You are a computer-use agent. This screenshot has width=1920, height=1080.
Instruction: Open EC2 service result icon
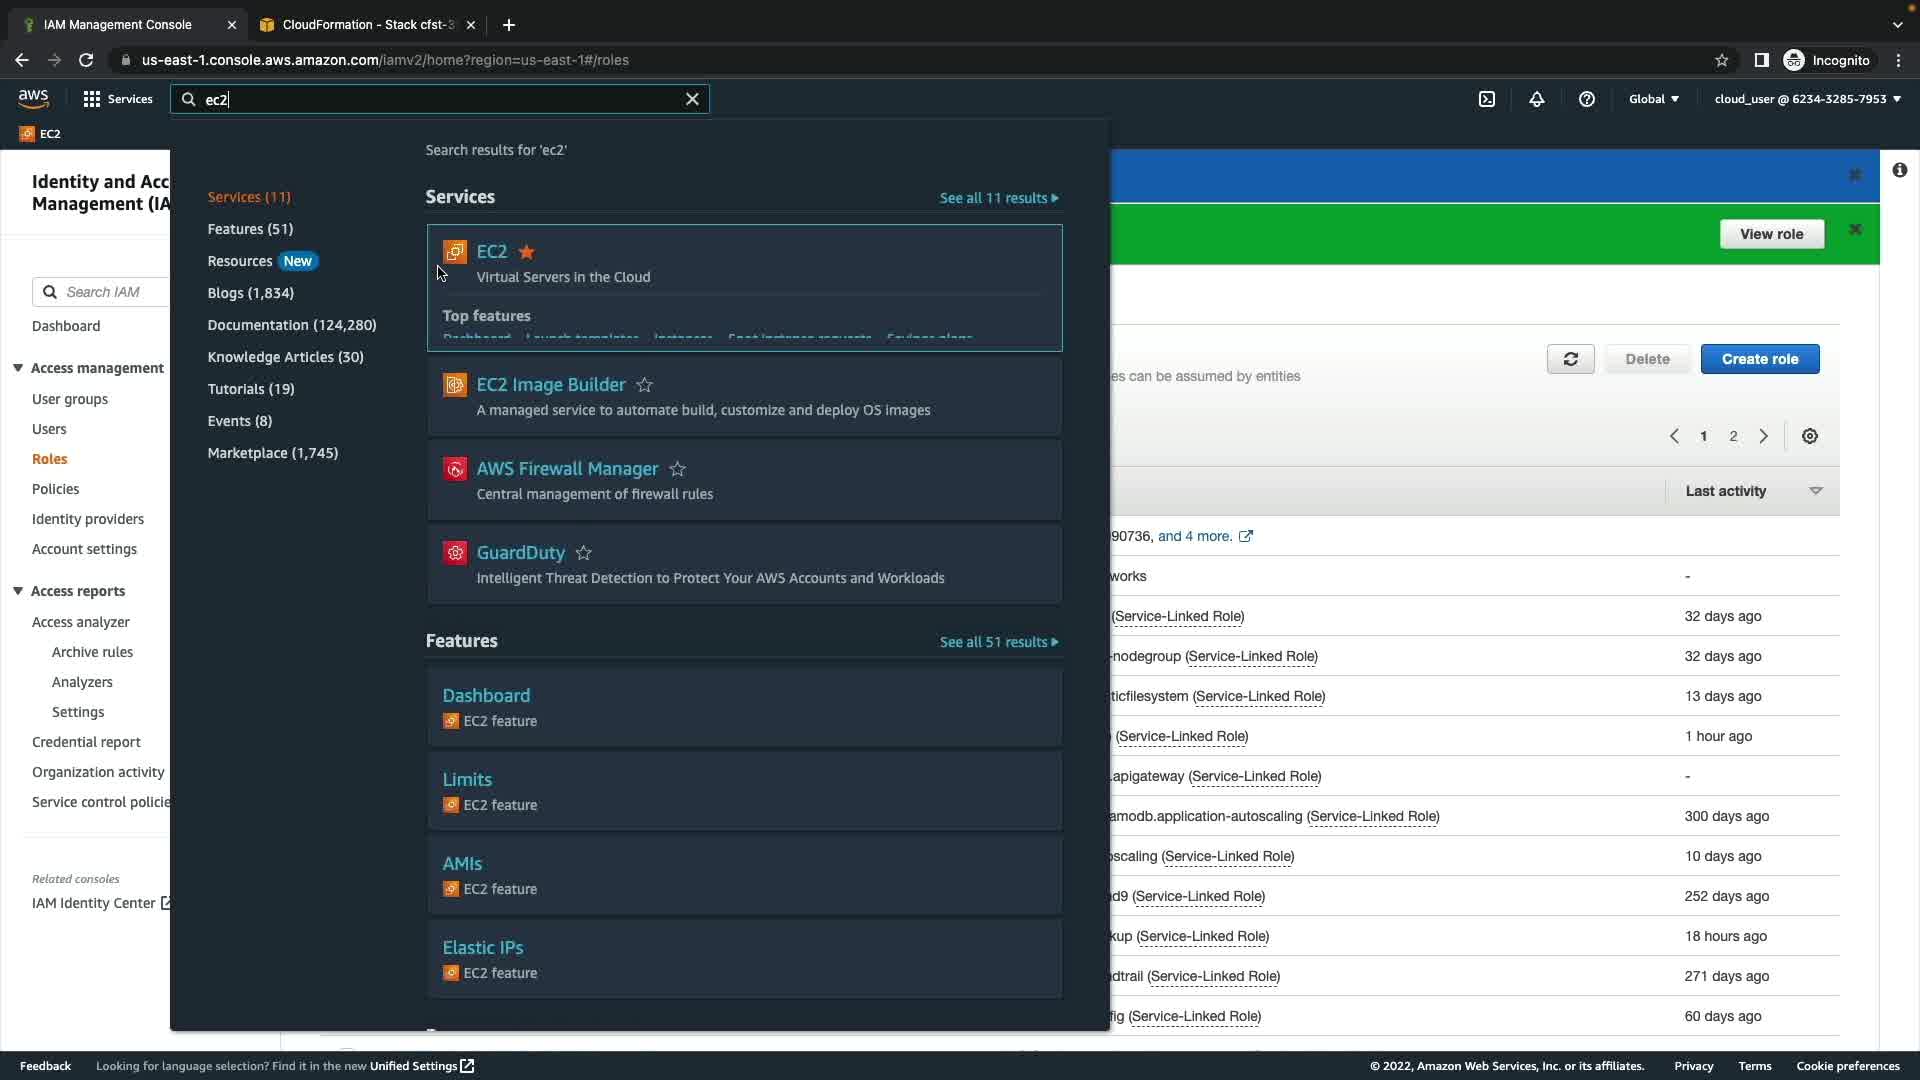[x=455, y=252]
